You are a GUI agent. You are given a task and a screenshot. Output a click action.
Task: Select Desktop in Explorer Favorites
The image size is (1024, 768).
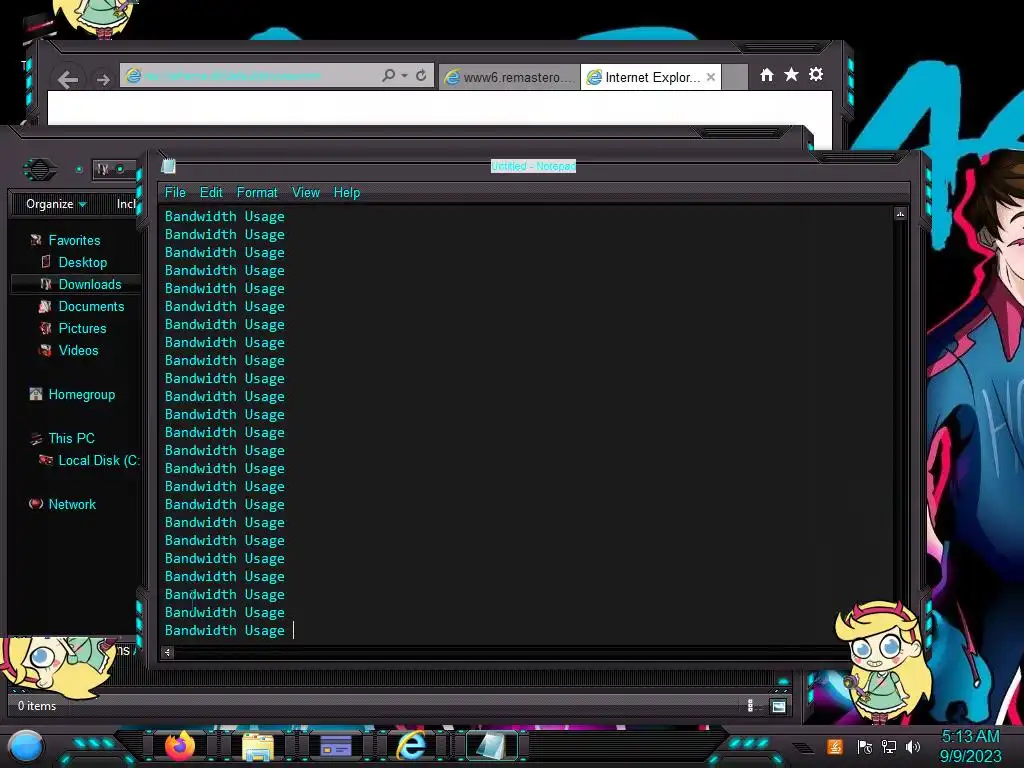(83, 263)
